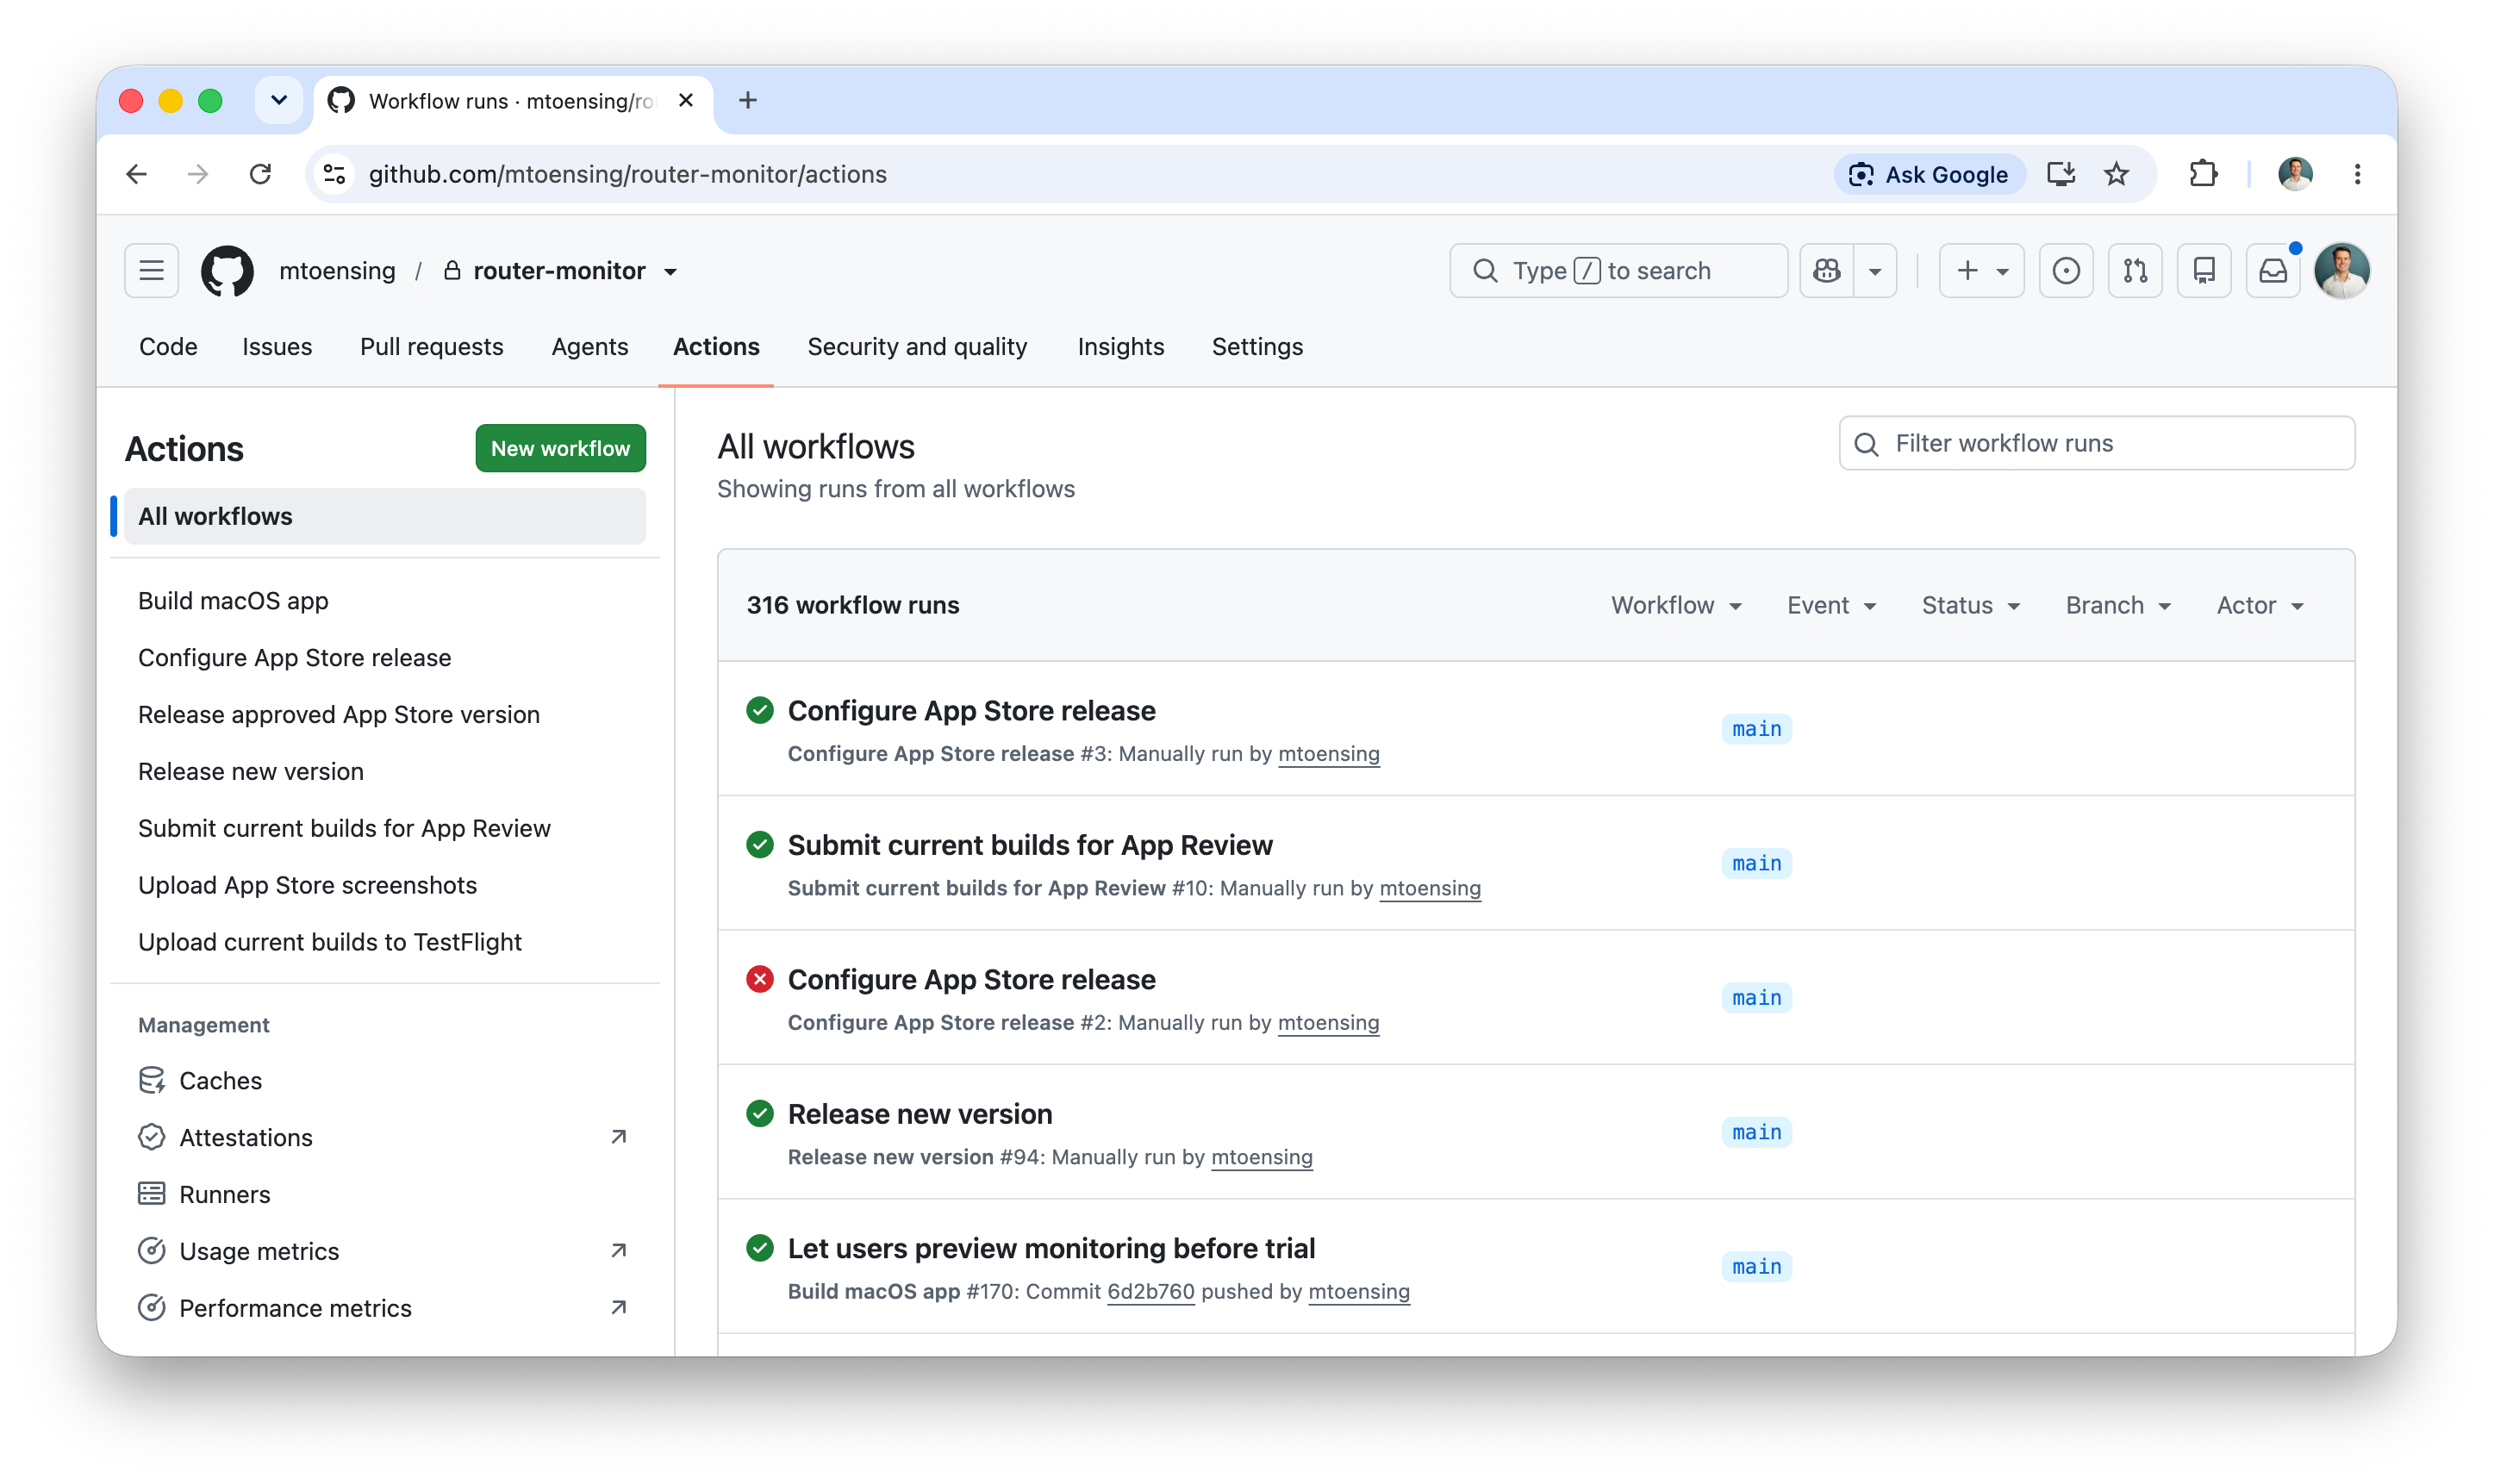Open the user profile avatar menu
This screenshot has width=2494, height=1484.
pyautogui.click(x=2342, y=271)
